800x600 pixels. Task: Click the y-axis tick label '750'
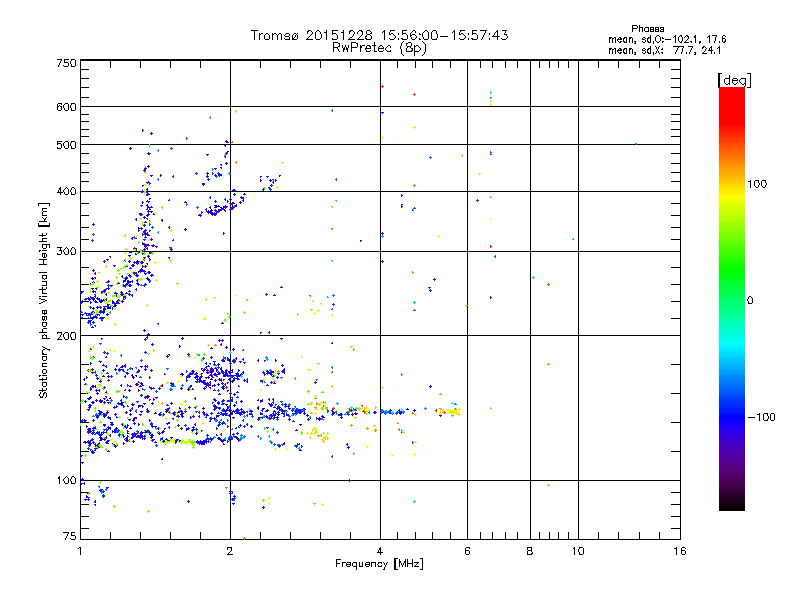[x=66, y=63]
